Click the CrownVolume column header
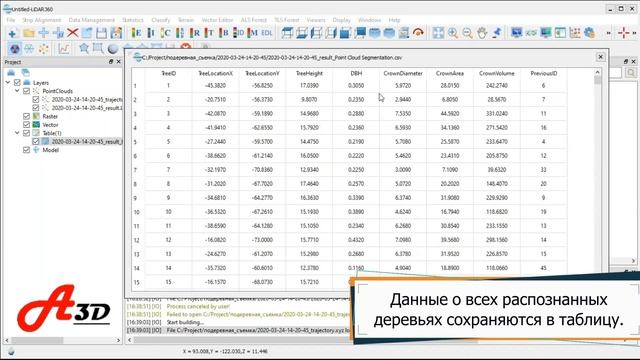 point(497,73)
